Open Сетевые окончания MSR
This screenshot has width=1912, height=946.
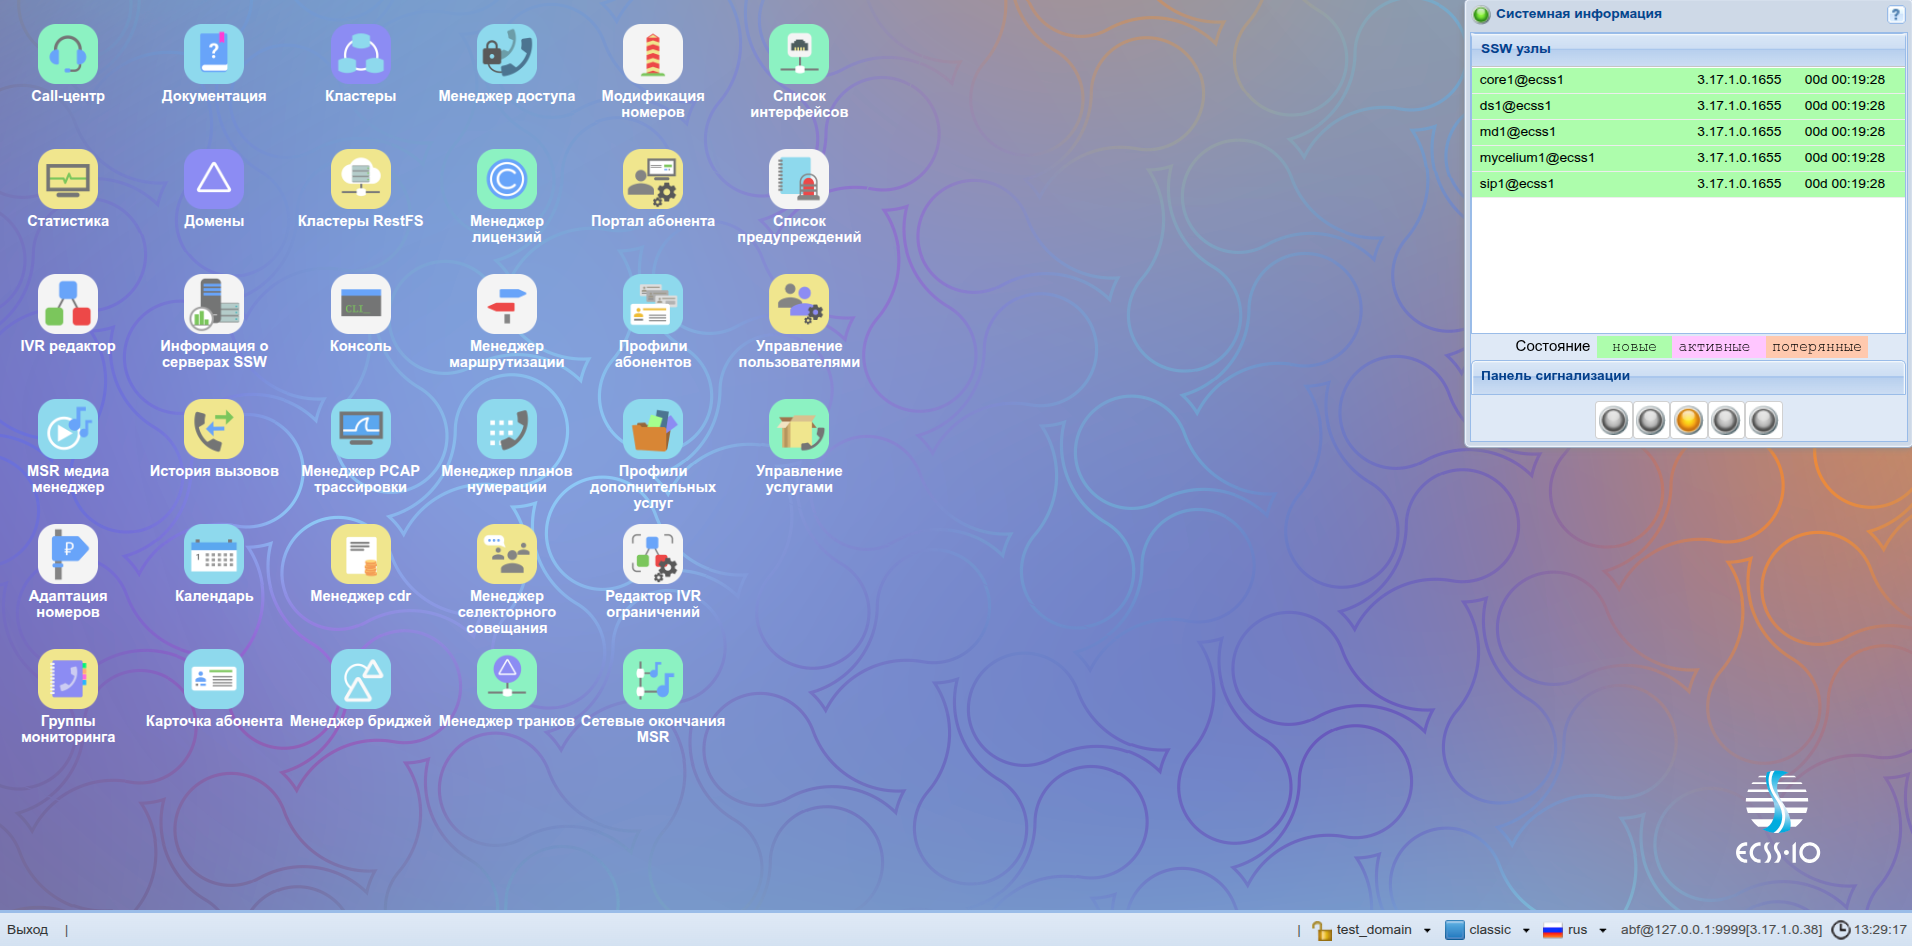pos(653,679)
